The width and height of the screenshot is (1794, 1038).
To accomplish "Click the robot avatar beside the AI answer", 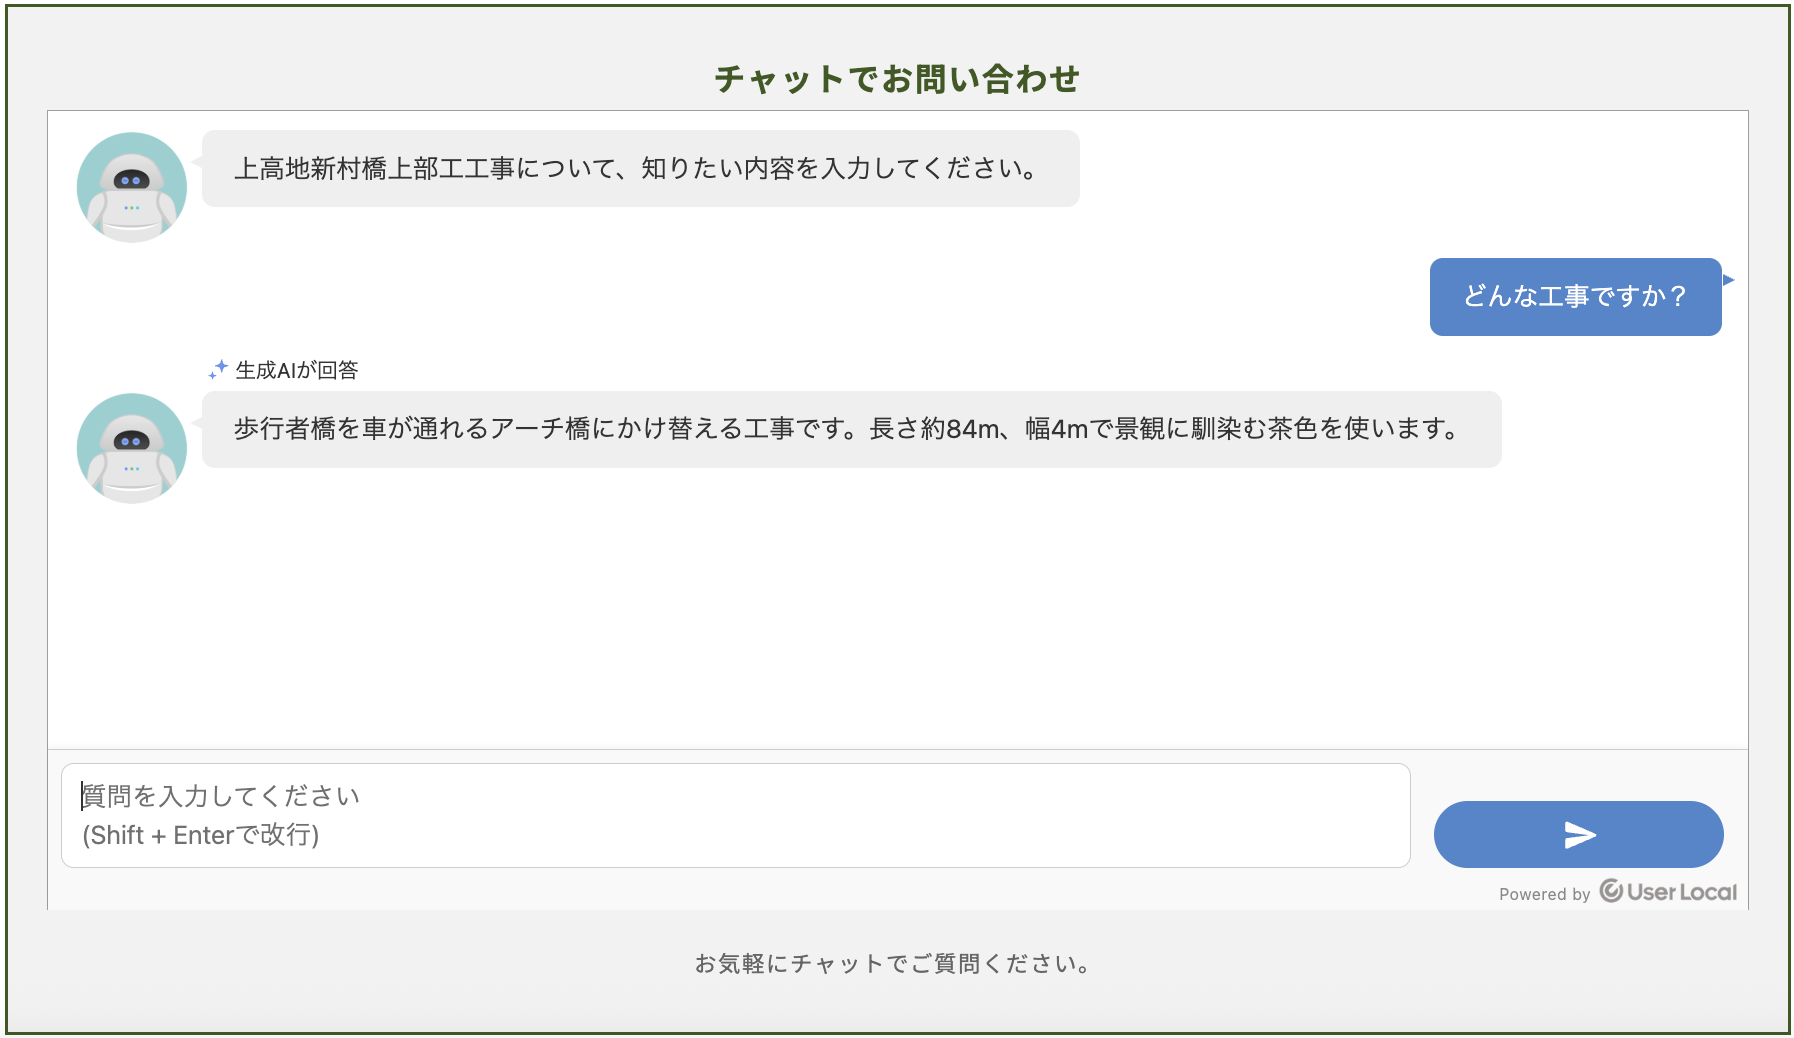I will (x=132, y=448).
